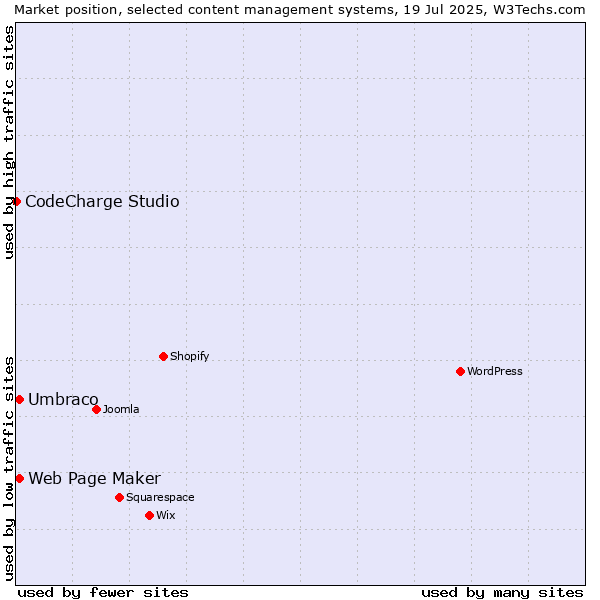
Task: Select the Joomla data point
Action: (x=96, y=409)
